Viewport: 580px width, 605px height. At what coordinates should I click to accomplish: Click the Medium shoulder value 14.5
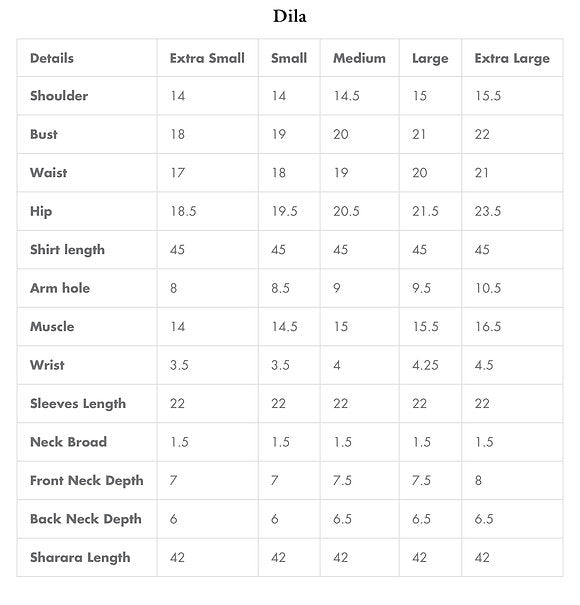click(x=347, y=96)
